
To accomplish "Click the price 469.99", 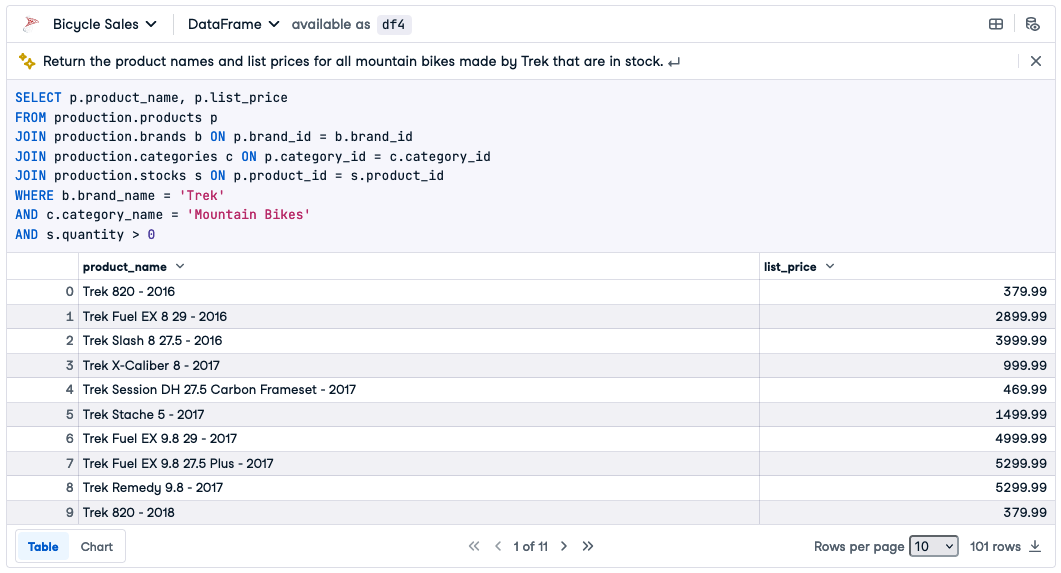I will pos(1024,390).
